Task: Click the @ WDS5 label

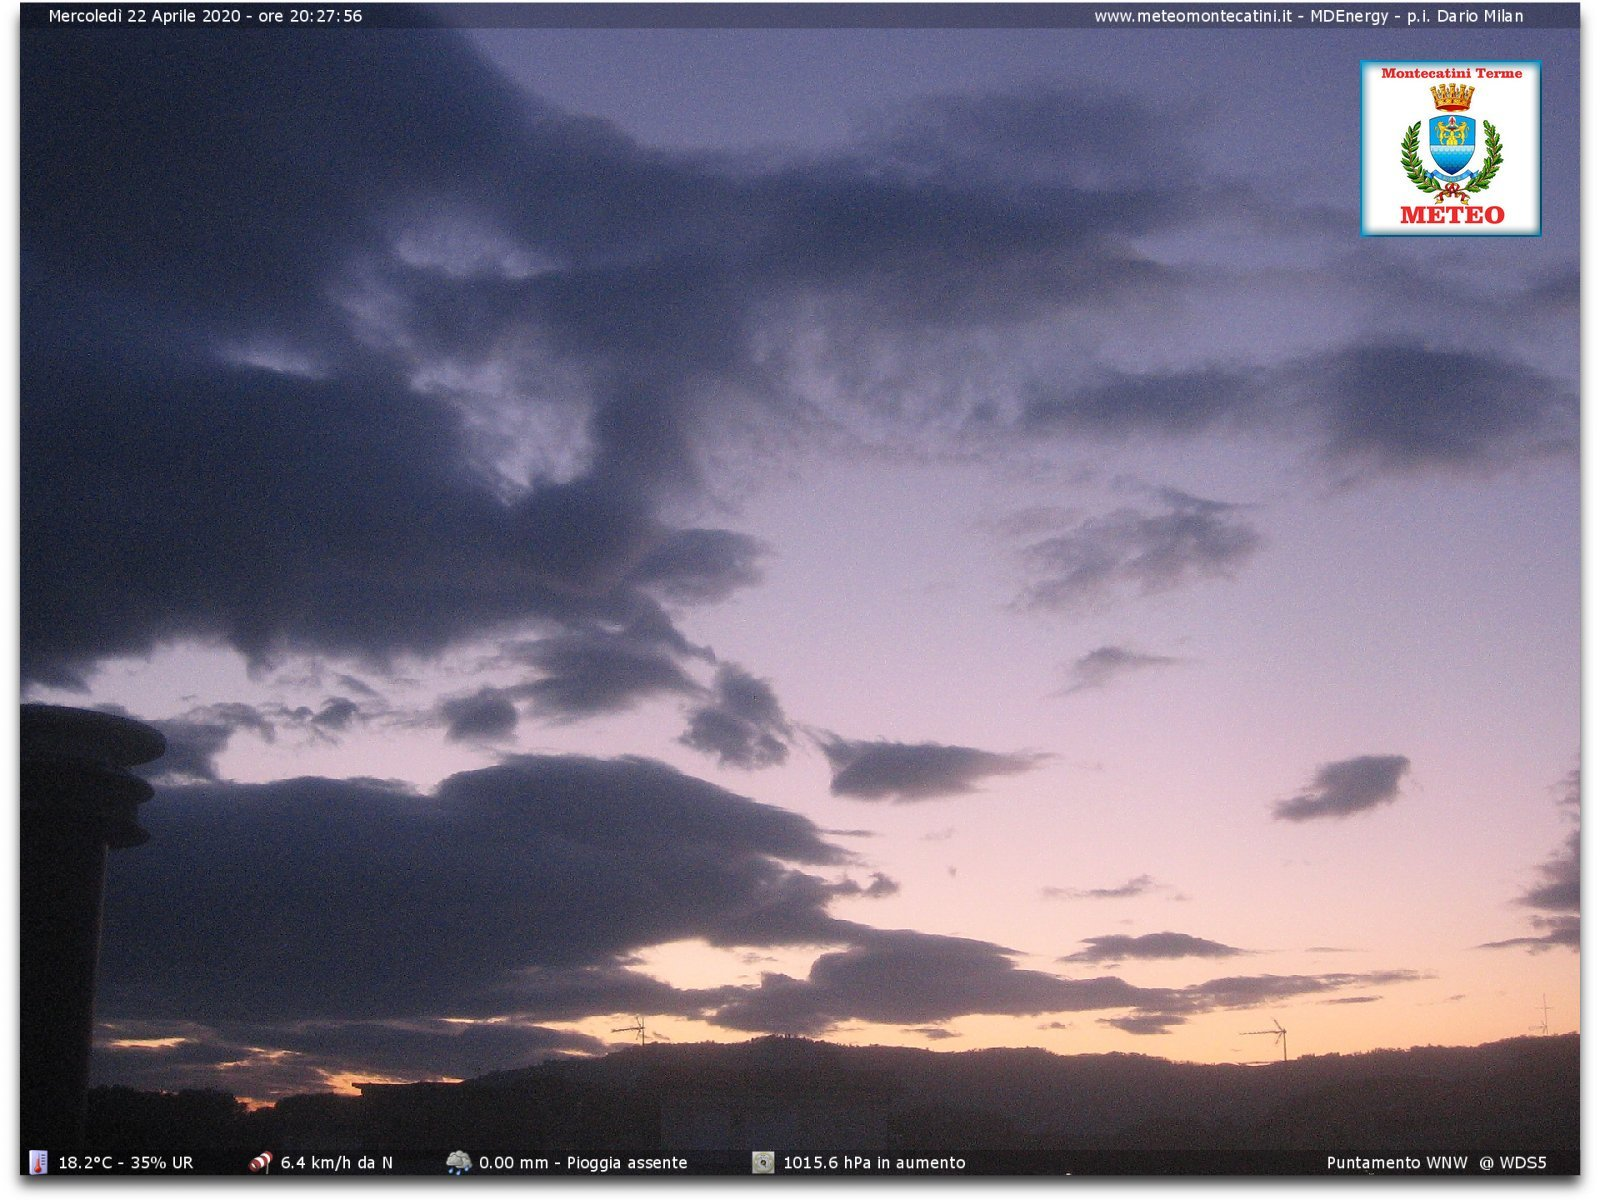Action: pos(1513,1162)
